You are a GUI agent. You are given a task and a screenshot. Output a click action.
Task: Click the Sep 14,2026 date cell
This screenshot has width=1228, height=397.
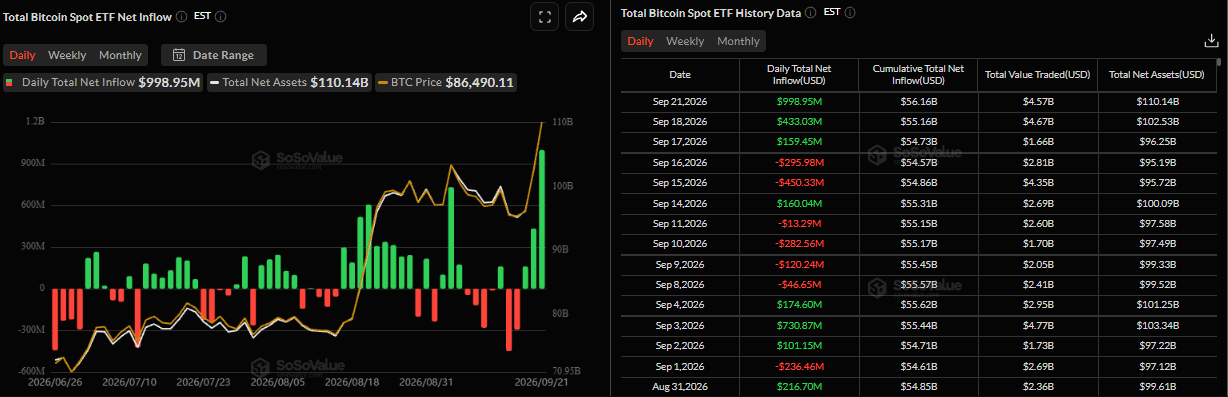(x=680, y=203)
